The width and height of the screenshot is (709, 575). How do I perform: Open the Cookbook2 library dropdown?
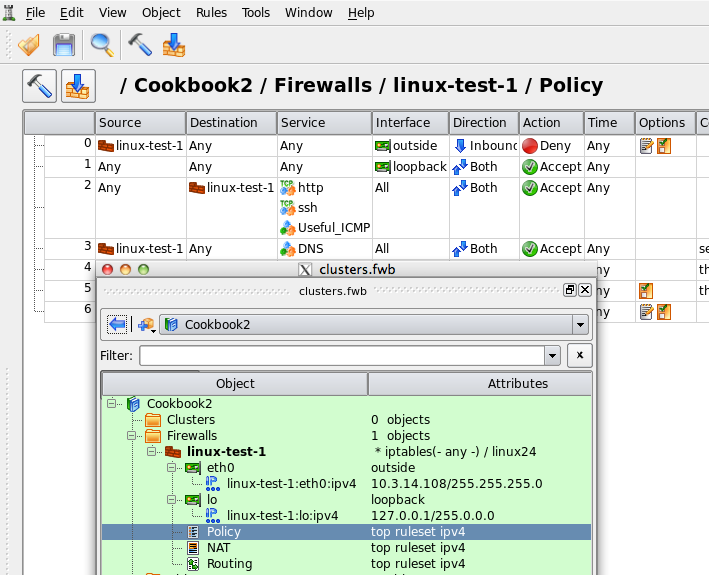click(581, 325)
